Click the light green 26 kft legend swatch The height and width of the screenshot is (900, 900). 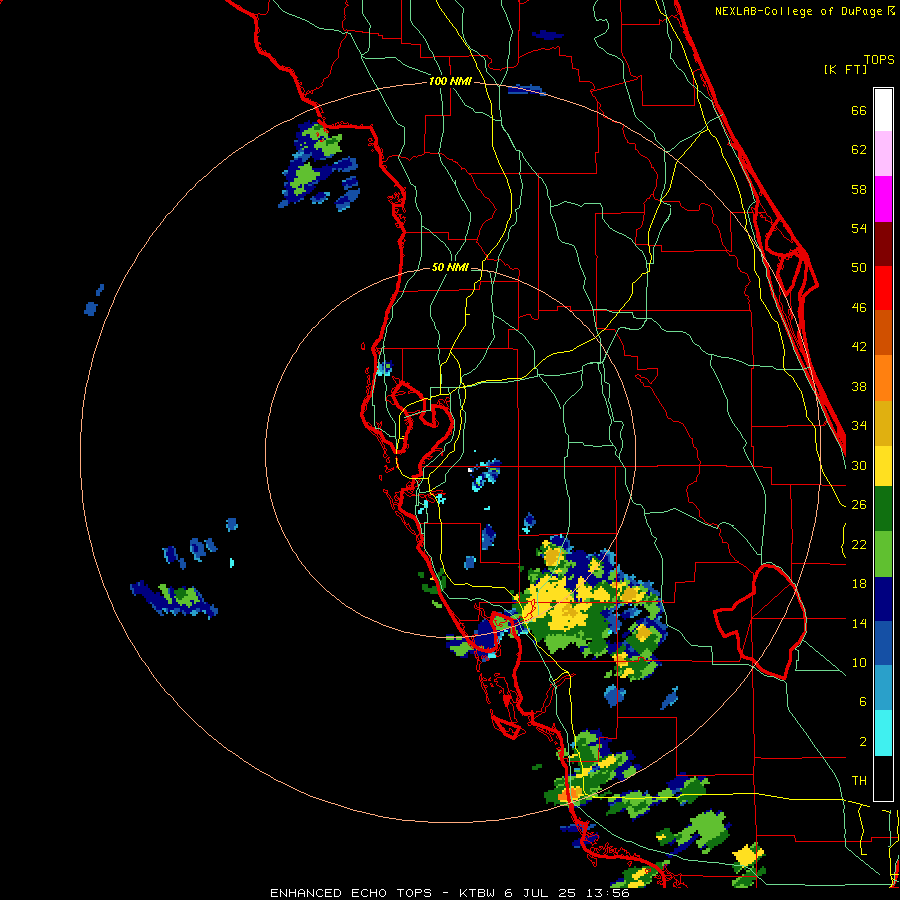(883, 554)
